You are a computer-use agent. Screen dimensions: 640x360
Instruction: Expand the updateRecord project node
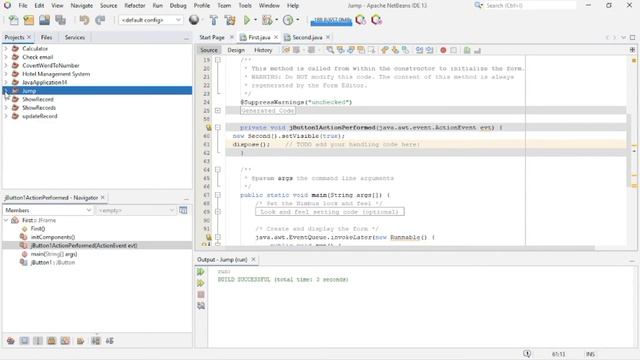tap(6, 116)
